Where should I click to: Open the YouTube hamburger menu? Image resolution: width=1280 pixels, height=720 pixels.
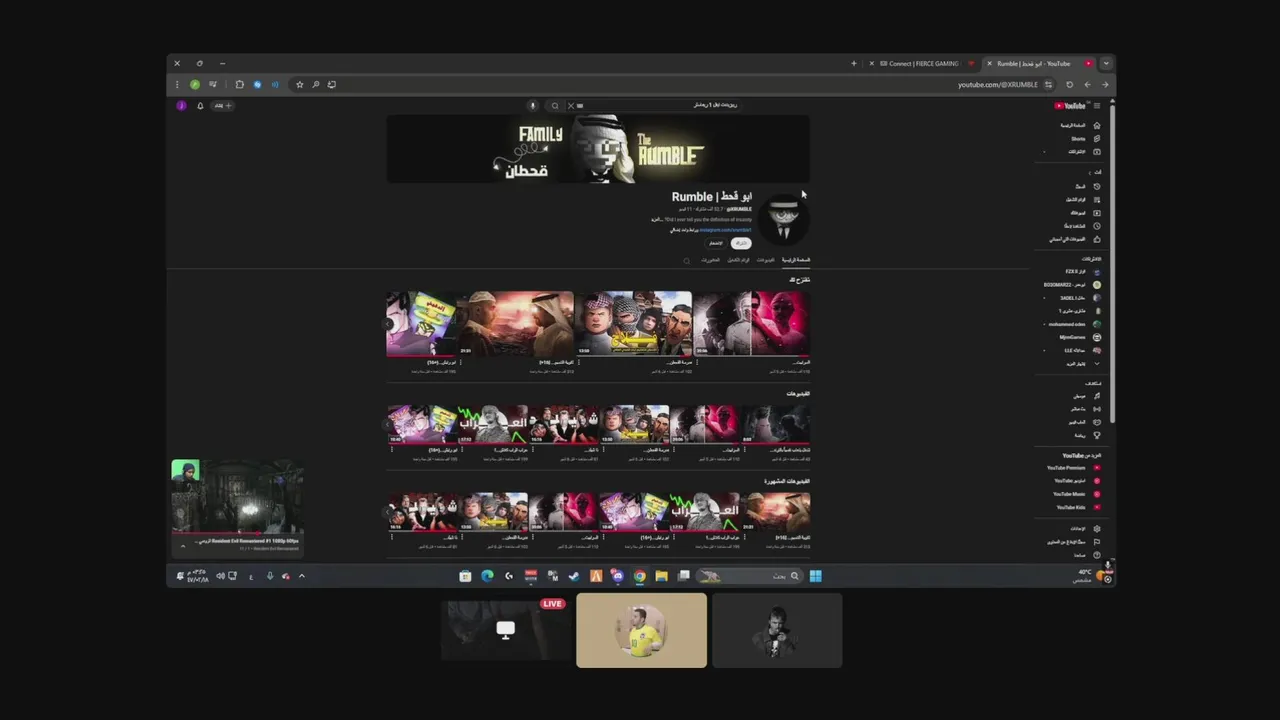point(1097,105)
